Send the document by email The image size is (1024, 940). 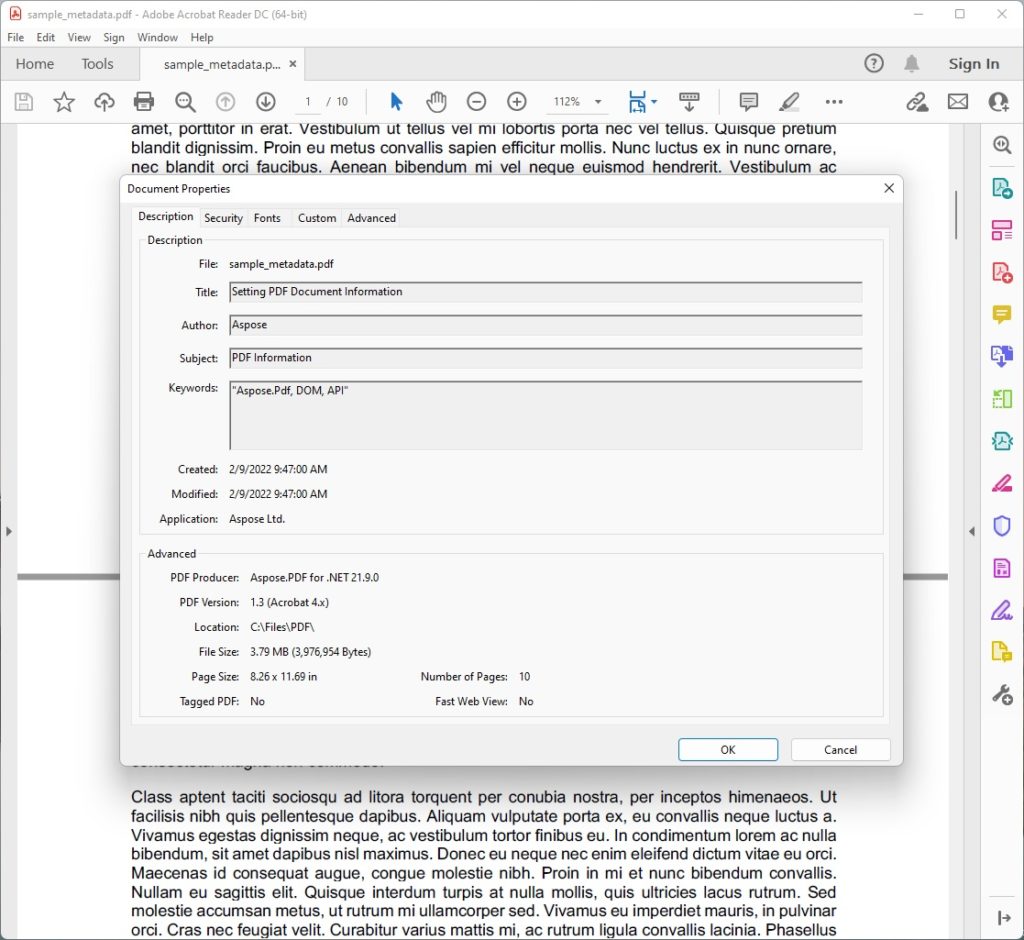tap(957, 101)
